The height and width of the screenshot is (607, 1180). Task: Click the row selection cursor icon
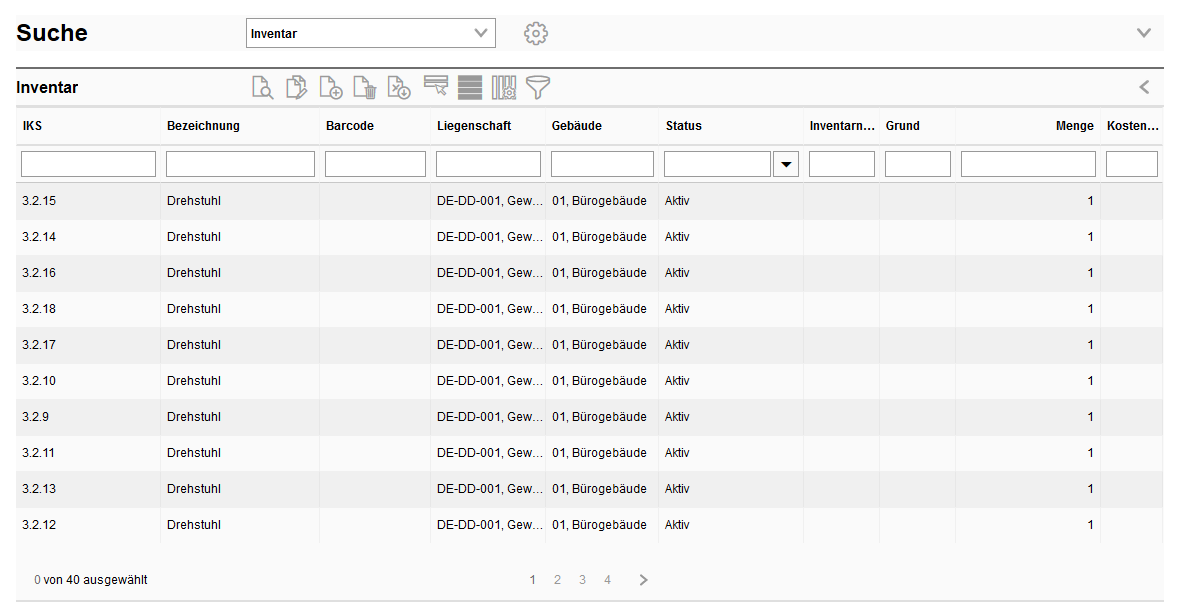(435, 87)
